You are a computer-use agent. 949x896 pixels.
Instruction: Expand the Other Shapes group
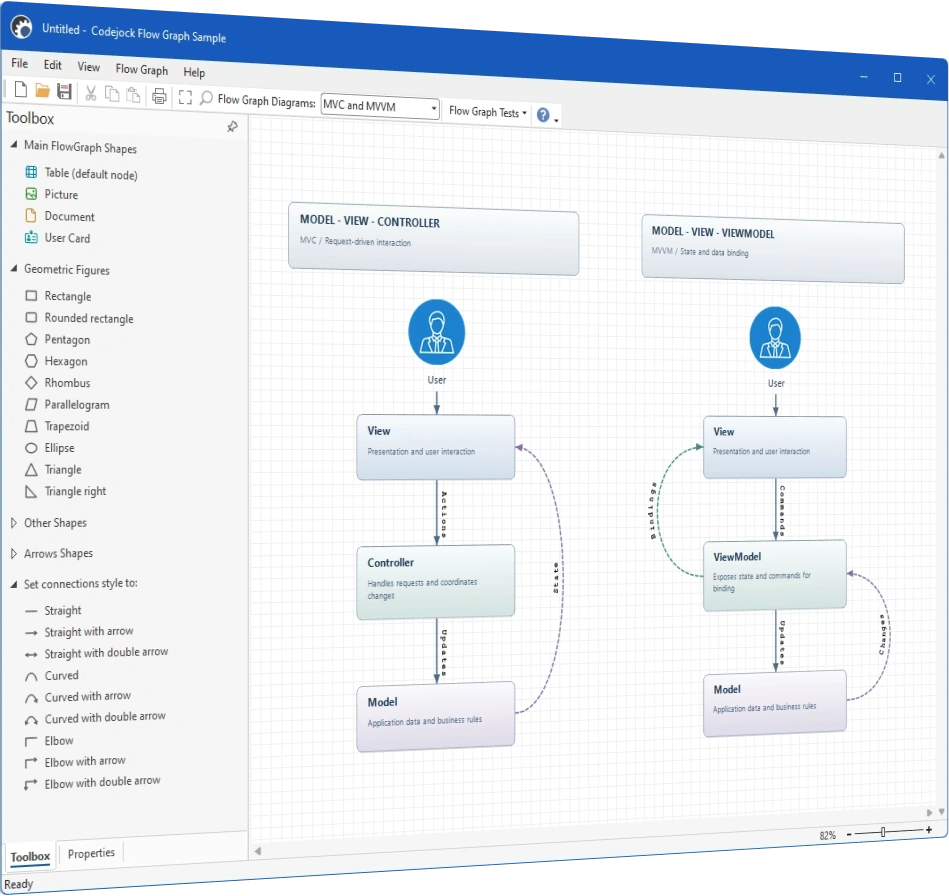[13, 522]
